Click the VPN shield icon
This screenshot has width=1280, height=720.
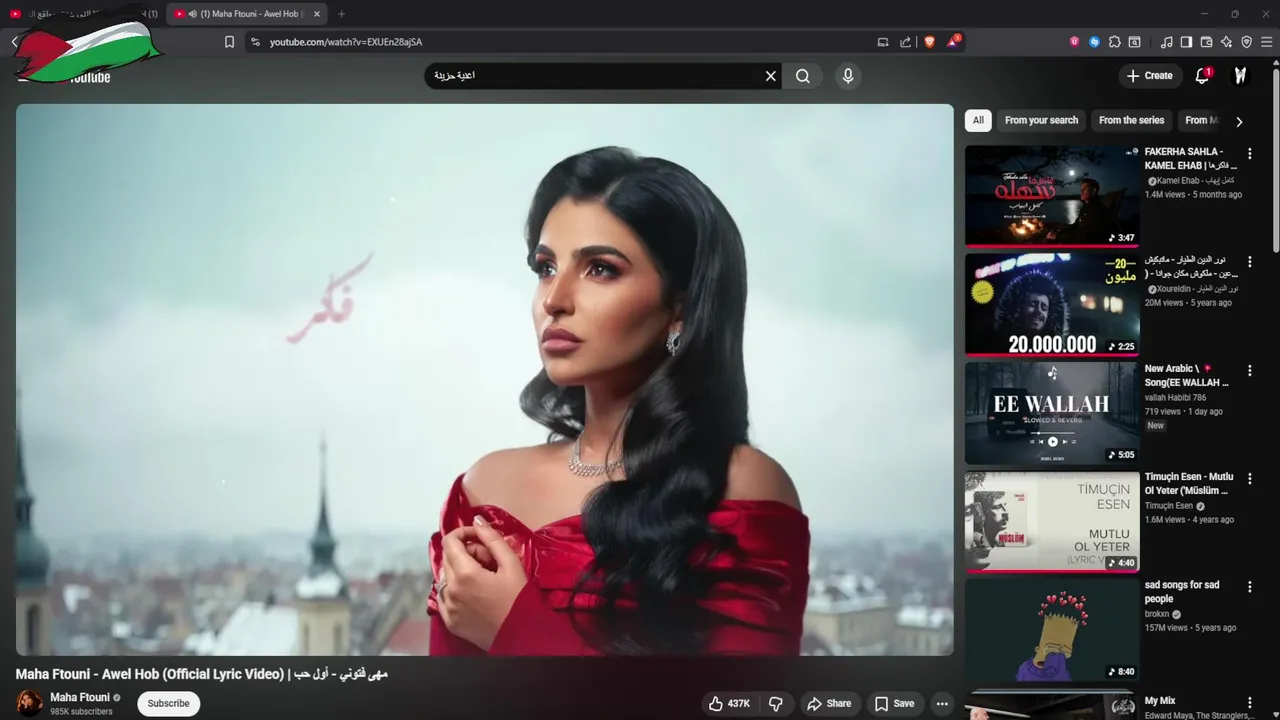pyautogui.click(x=1246, y=42)
